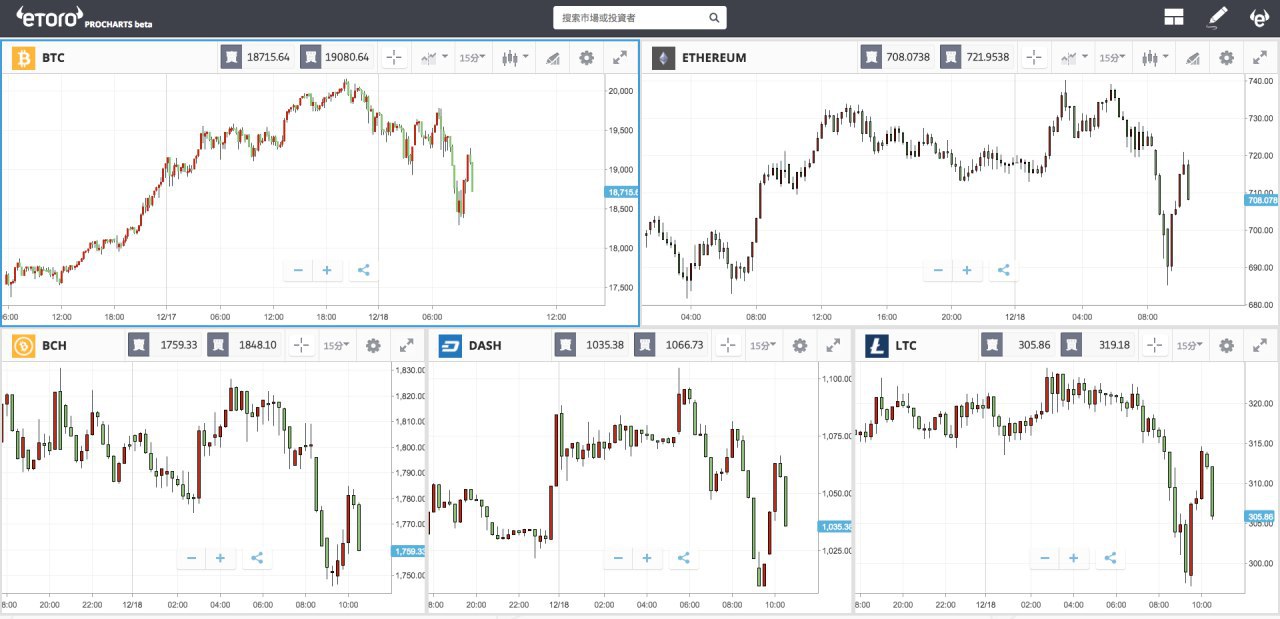Click the search markets input field
The width and height of the screenshot is (1280, 619).
640,18
